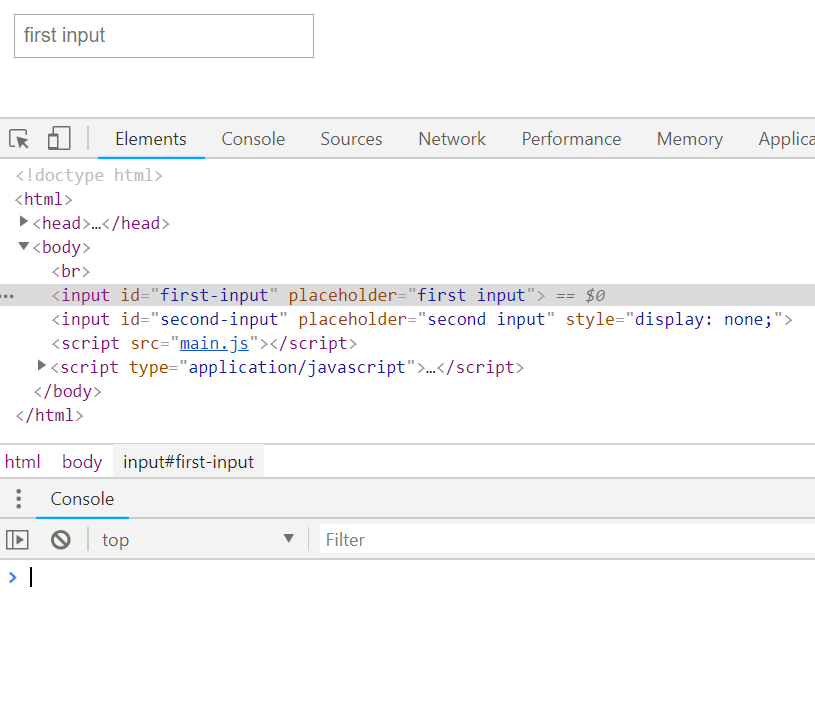Open the top JavaScript context dropdown

[x=198, y=540]
